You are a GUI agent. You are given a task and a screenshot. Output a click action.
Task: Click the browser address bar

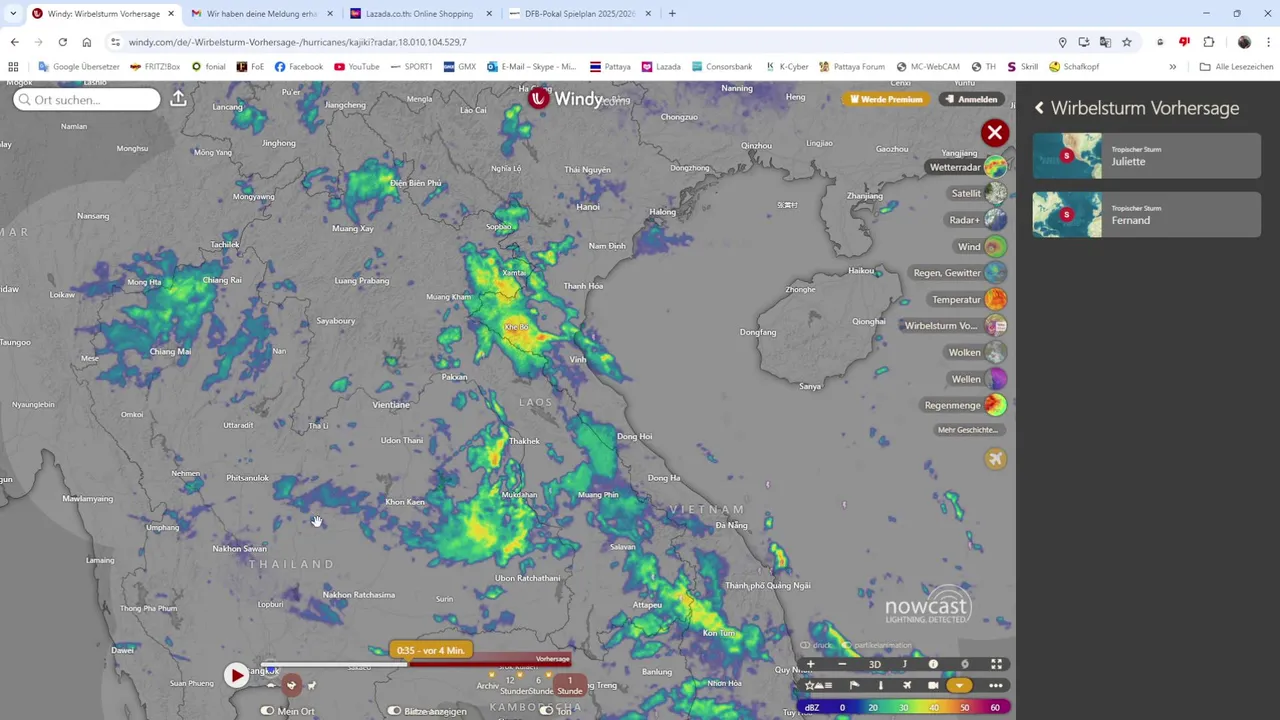click(x=580, y=42)
